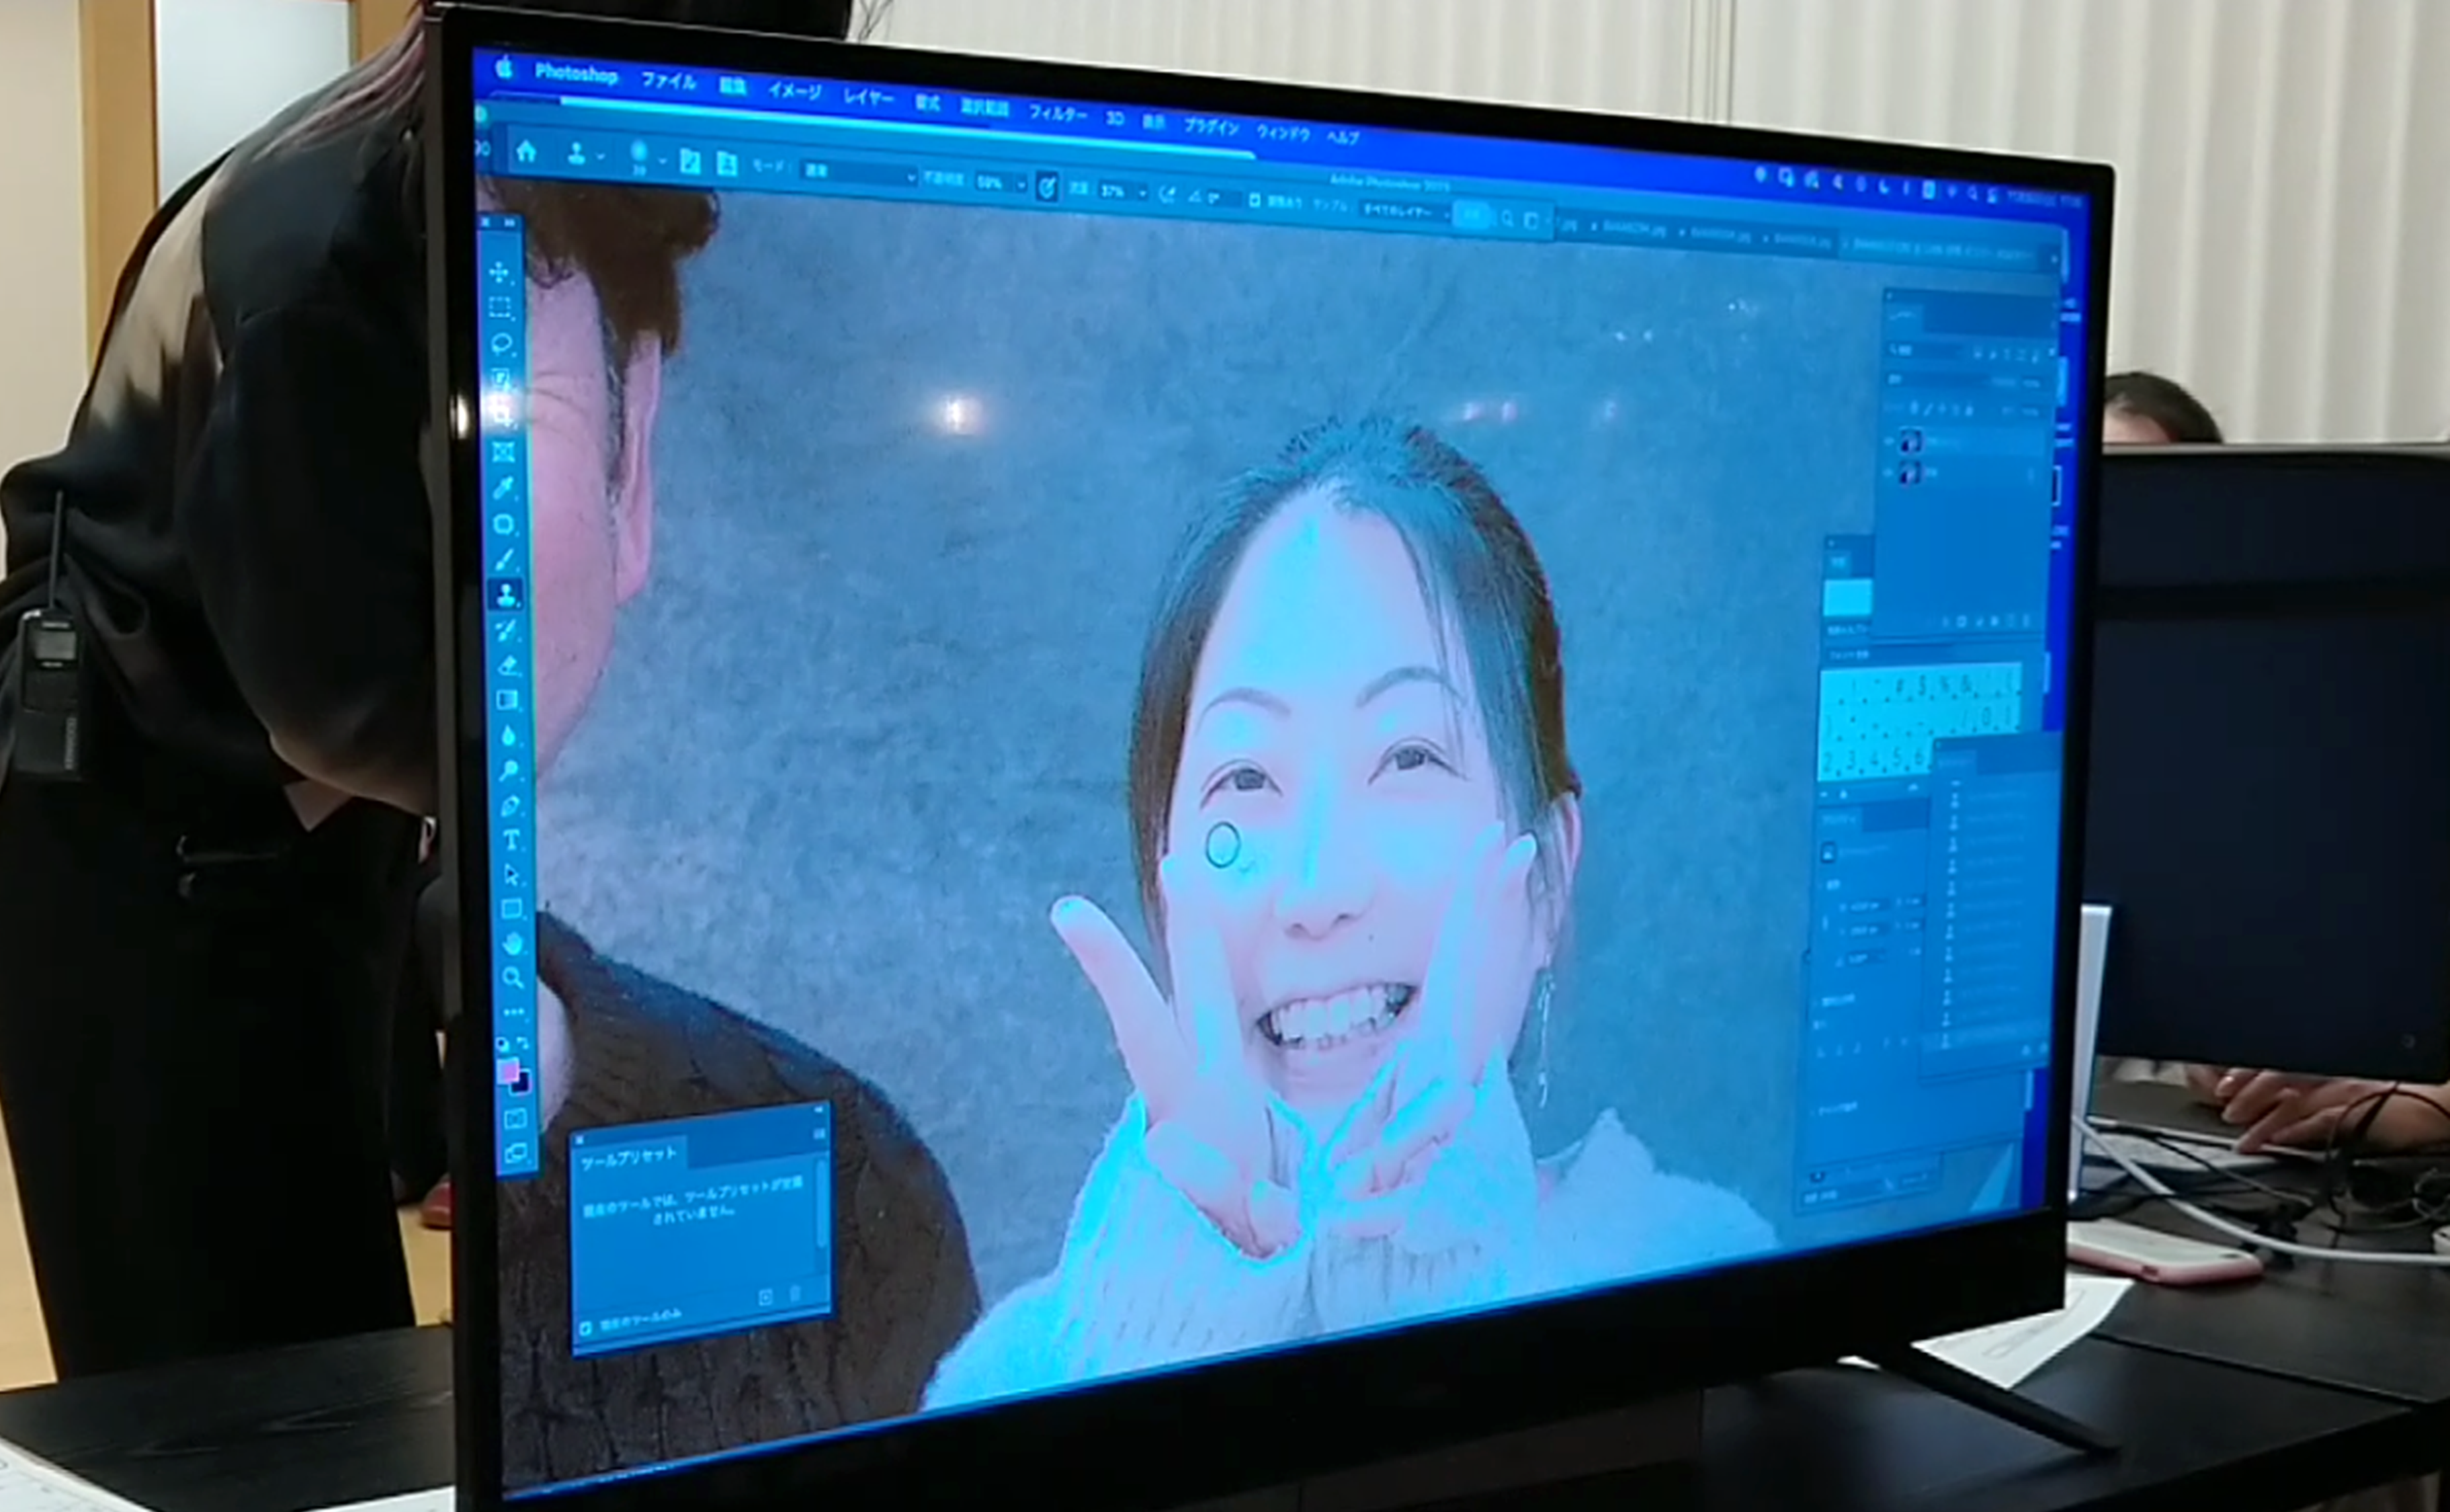Toggle 現在のツールのみ checkbox in Tool Presets
The image size is (2450, 1512).
pyautogui.click(x=586, y=1328)
